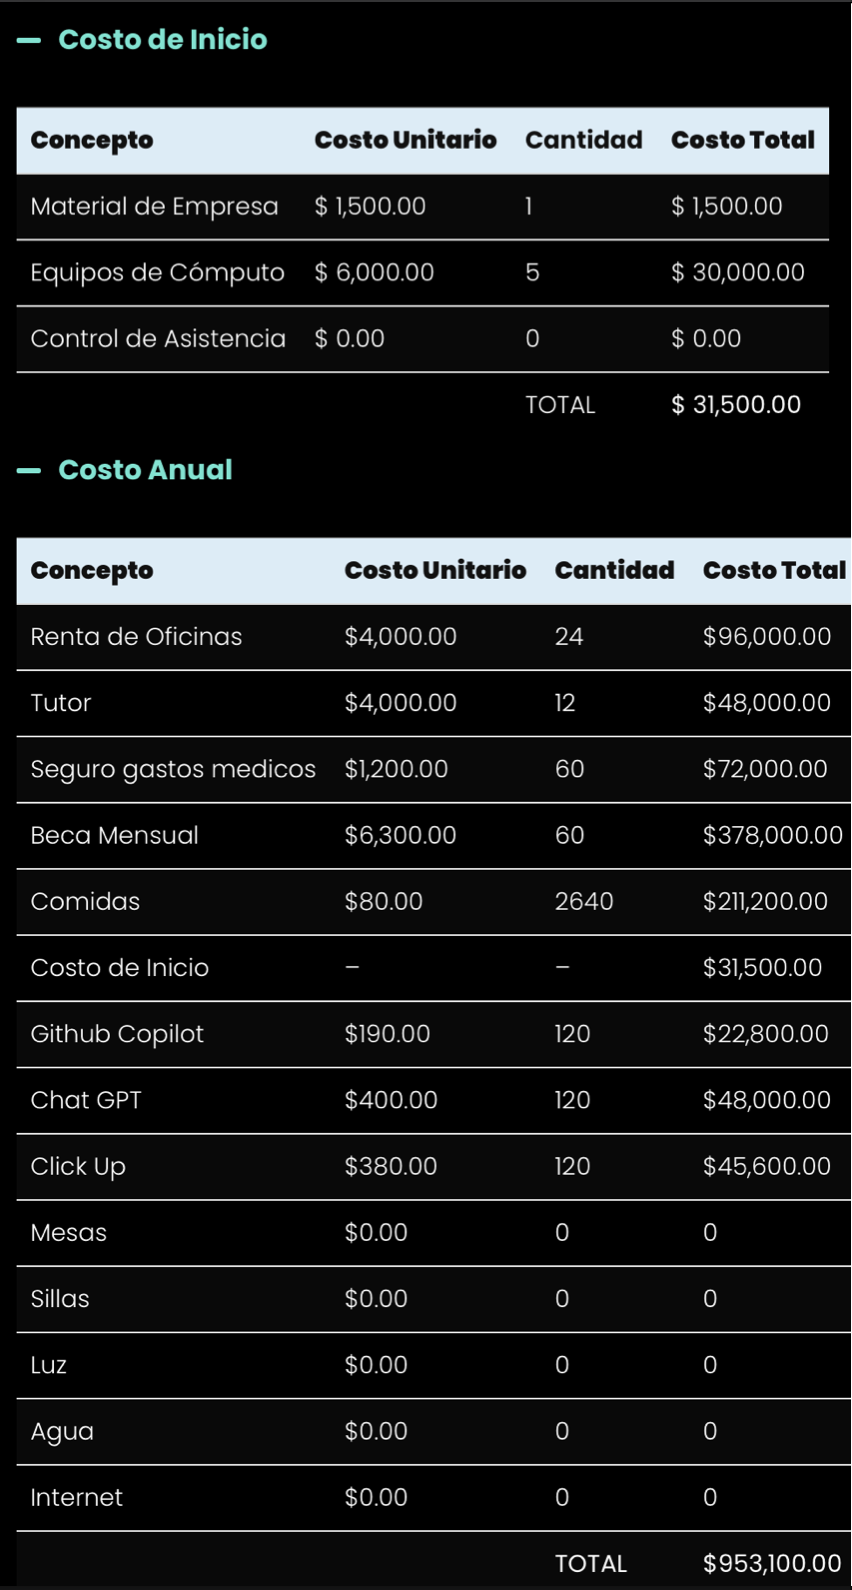
Task: Collapse the Costo Anual section dash
Action: point(29,470)
